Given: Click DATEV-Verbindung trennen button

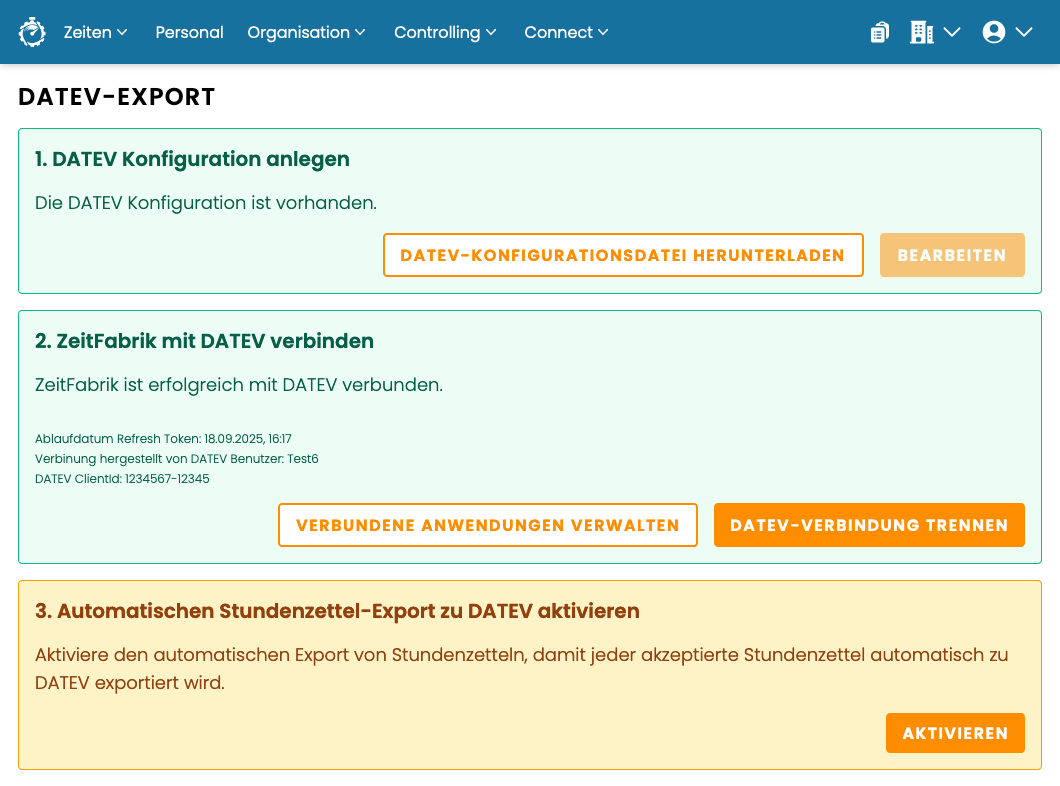Looking at the screenshot, I should pos(869,524).
